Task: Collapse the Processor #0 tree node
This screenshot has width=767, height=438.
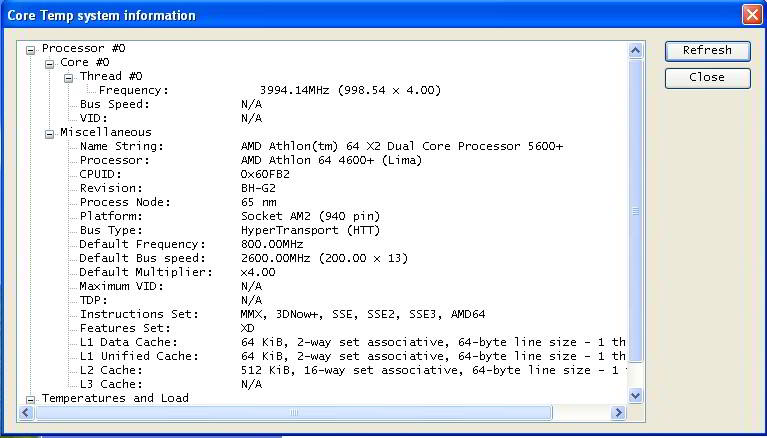Action: pyautogui.click(x=31, y=49)
